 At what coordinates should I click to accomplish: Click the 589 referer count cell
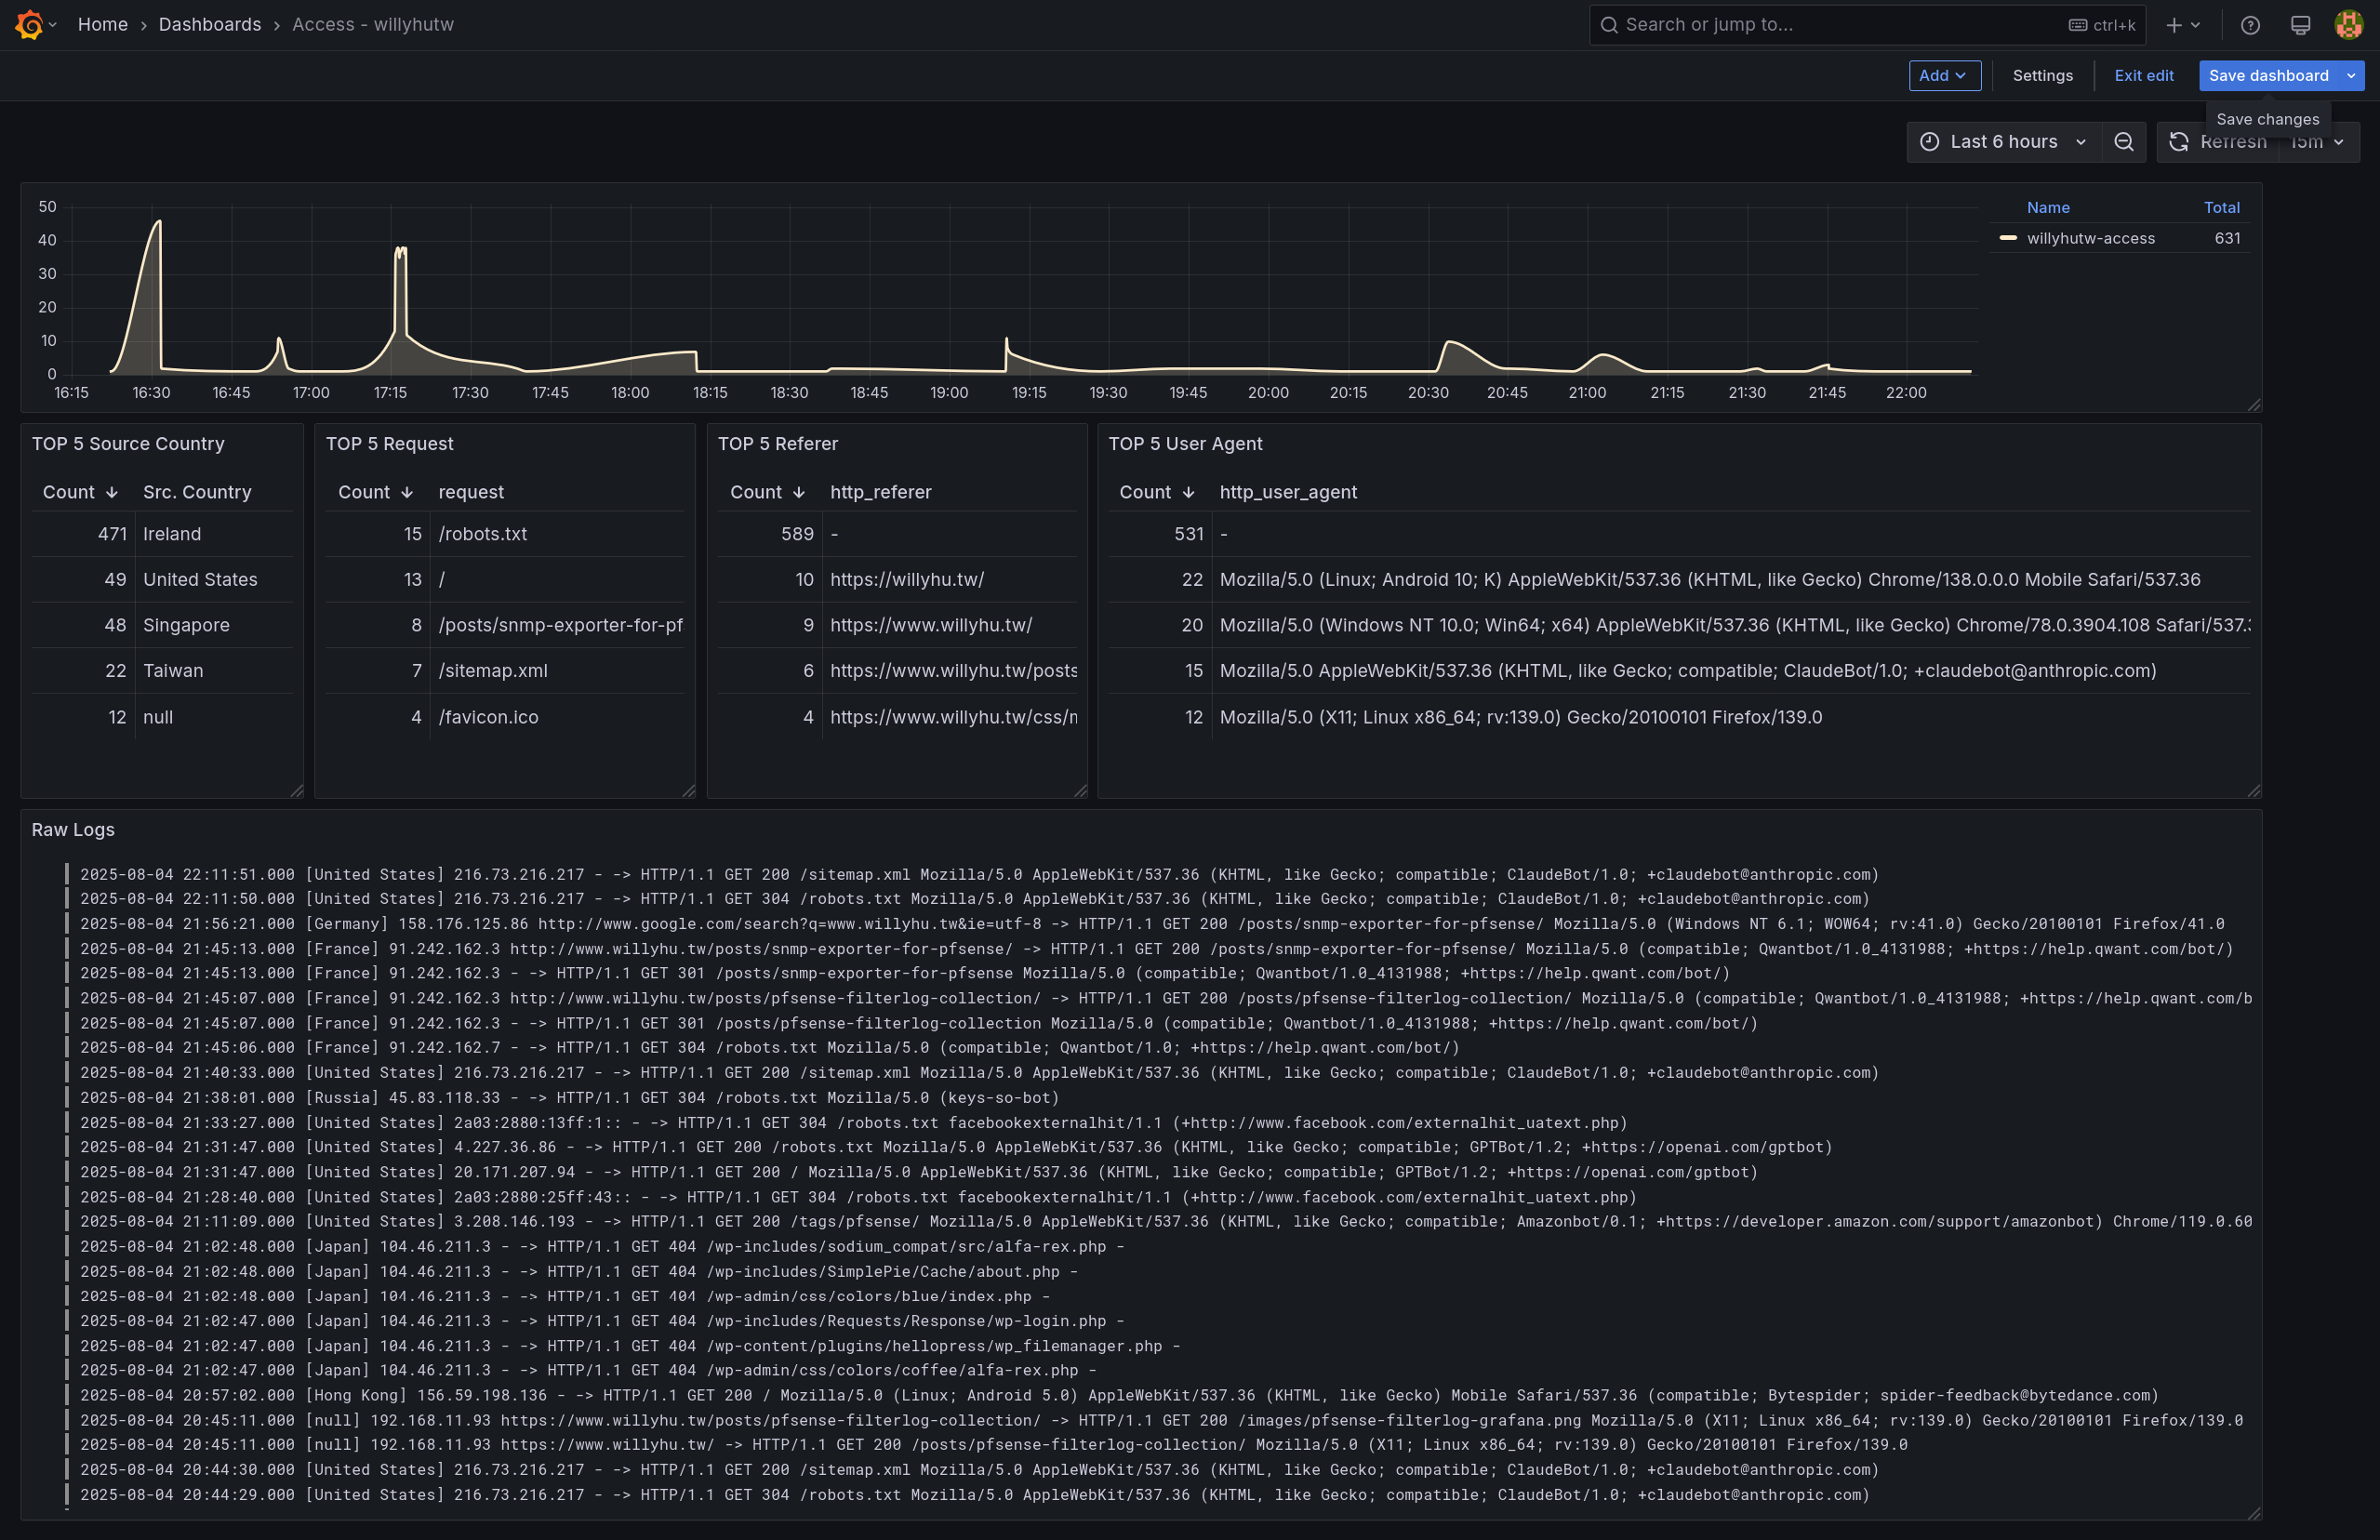pos(770,534)
